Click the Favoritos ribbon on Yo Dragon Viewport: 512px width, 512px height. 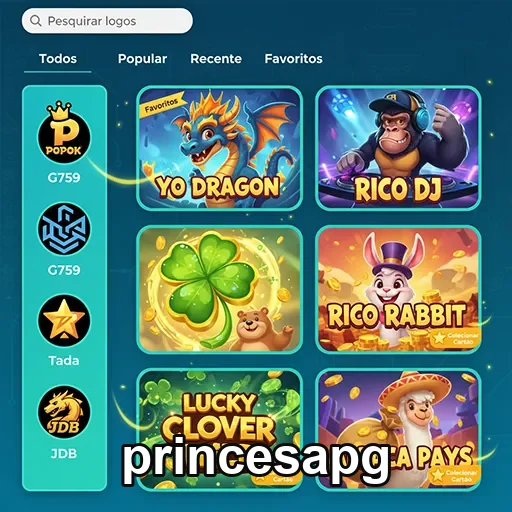(162, 104)
